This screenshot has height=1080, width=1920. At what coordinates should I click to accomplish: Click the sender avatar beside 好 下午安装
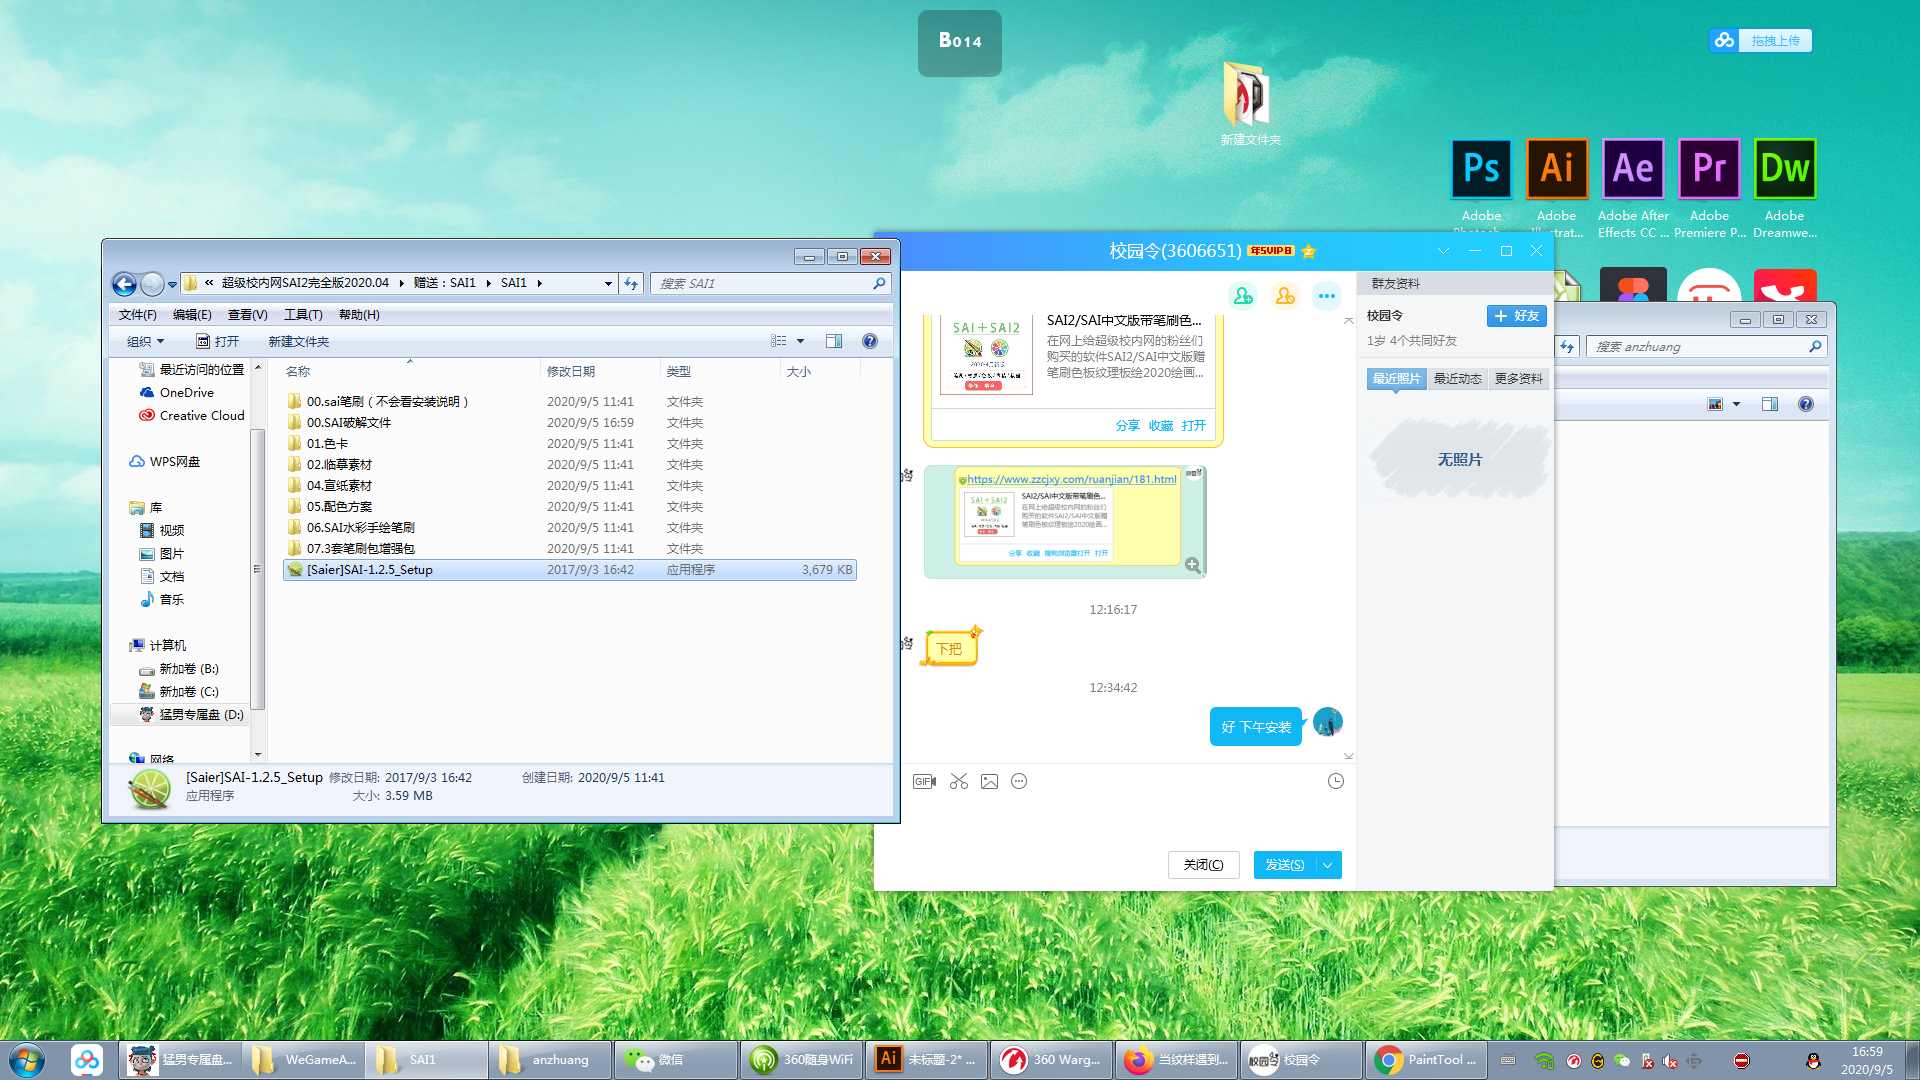pos(1327,722)
